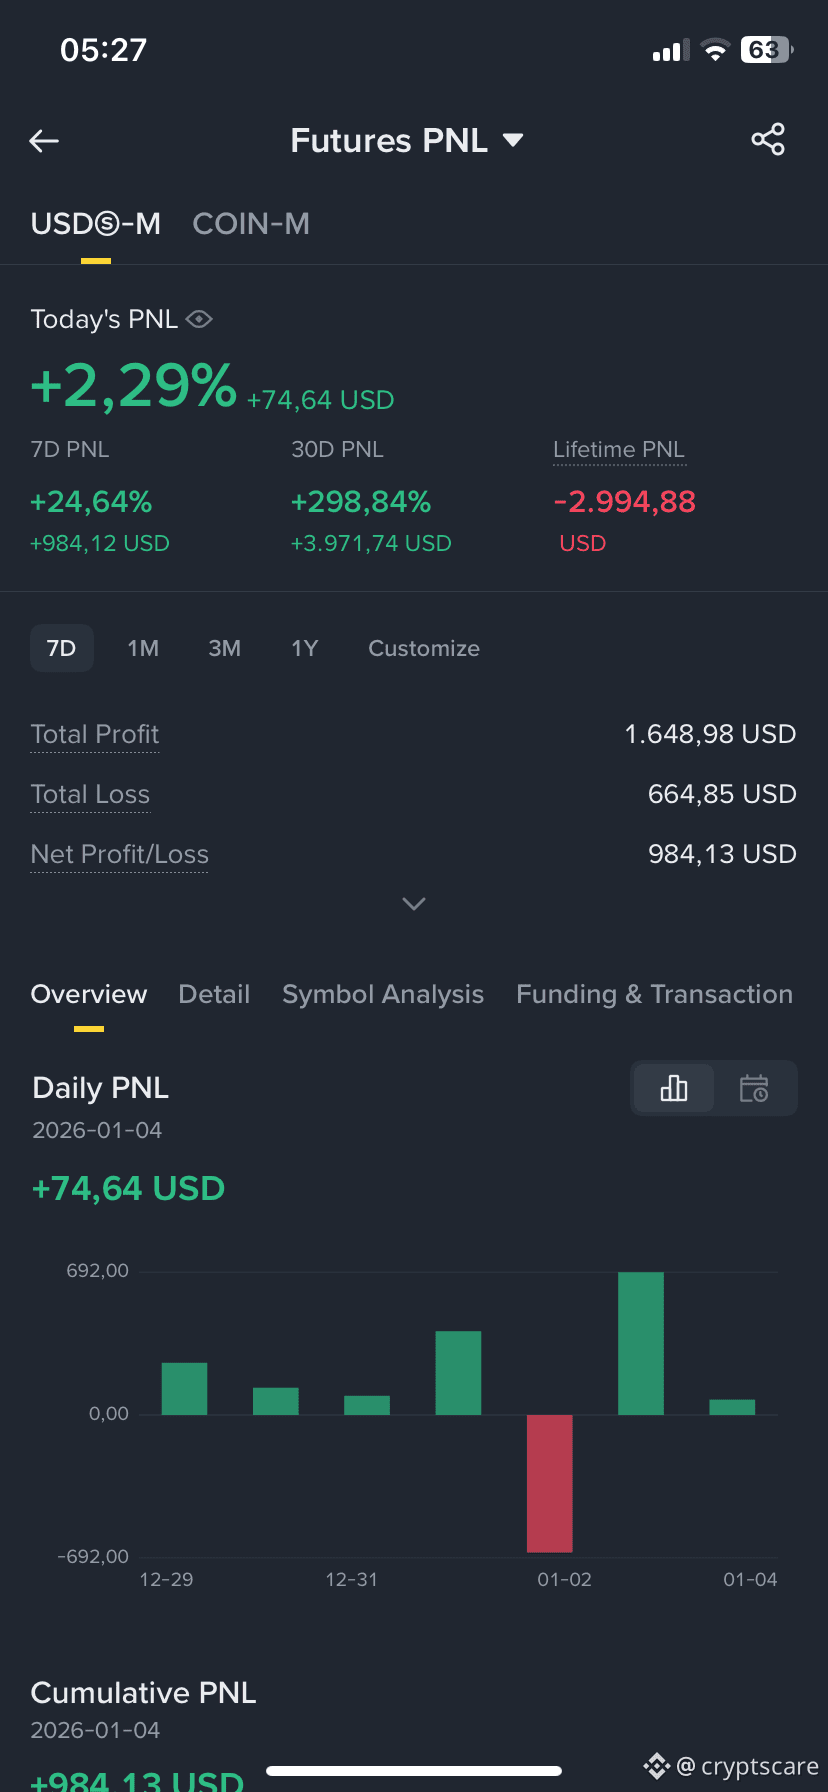Open the Symbol Analysis tab
This screenshot has height=1792, width=828.
(x=383, y=994)
